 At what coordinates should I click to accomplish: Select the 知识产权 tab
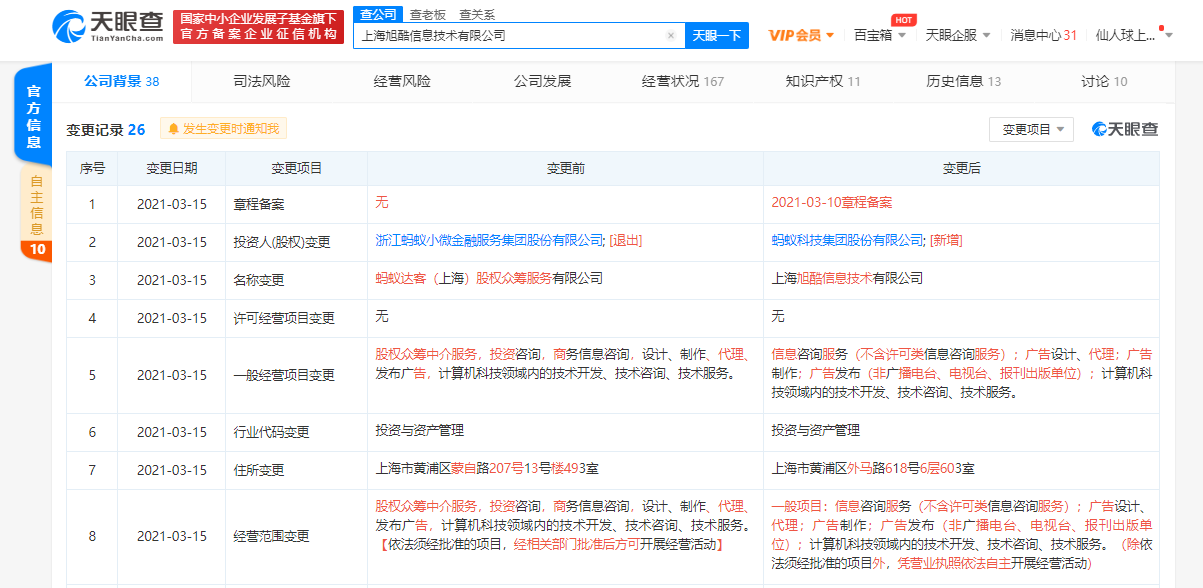823,81
